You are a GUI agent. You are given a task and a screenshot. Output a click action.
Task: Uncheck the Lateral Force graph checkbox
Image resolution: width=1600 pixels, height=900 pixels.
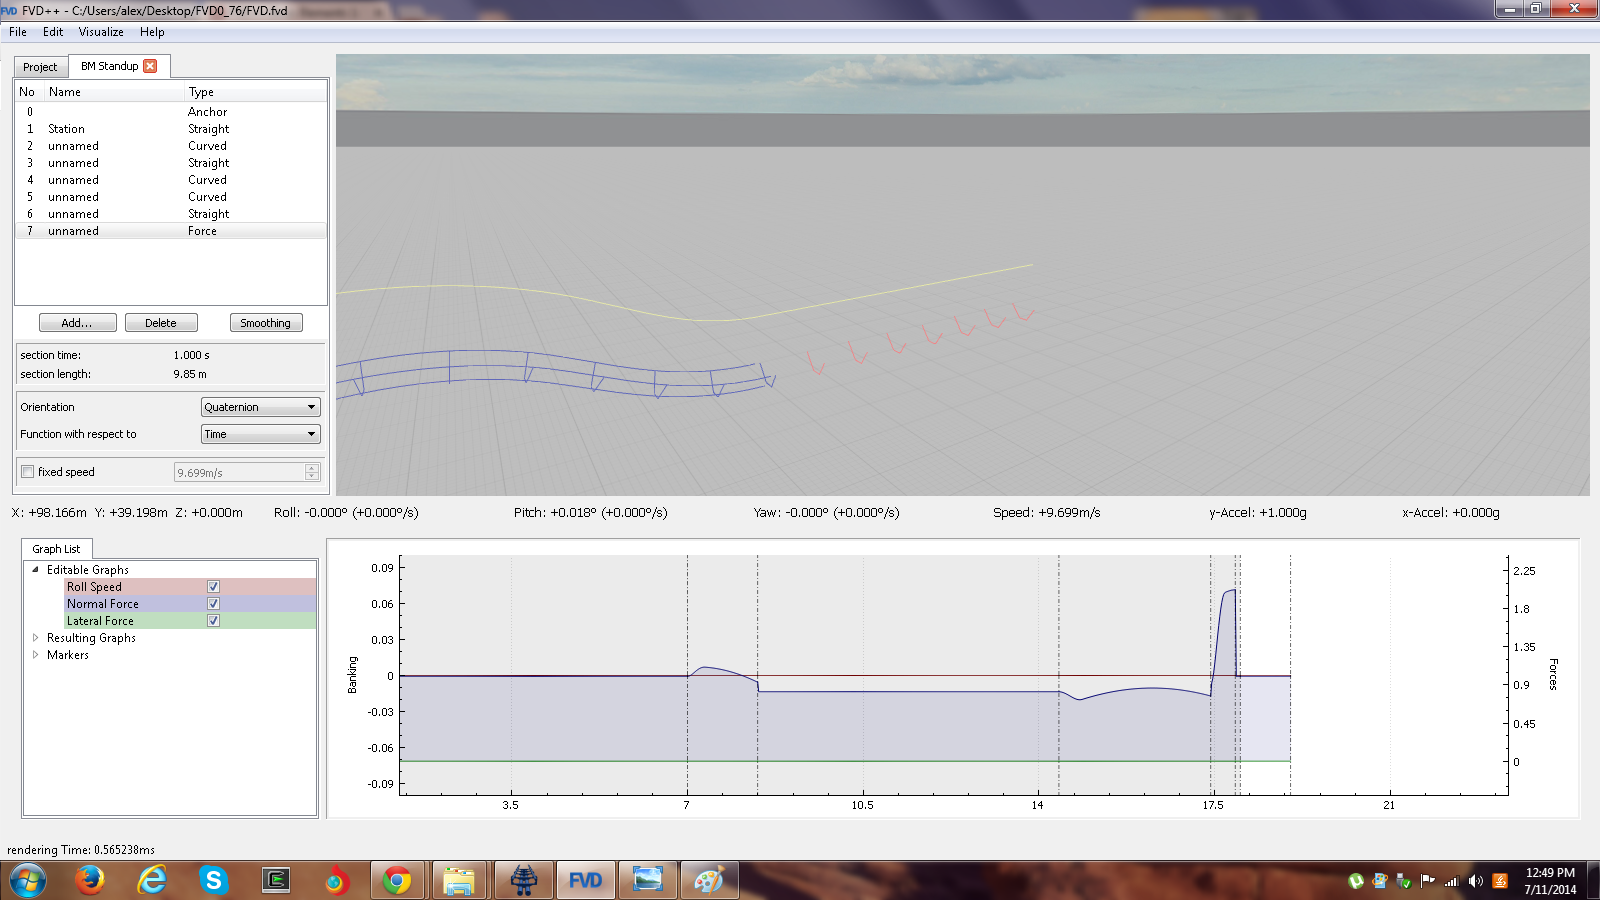(x=213, y=621)
